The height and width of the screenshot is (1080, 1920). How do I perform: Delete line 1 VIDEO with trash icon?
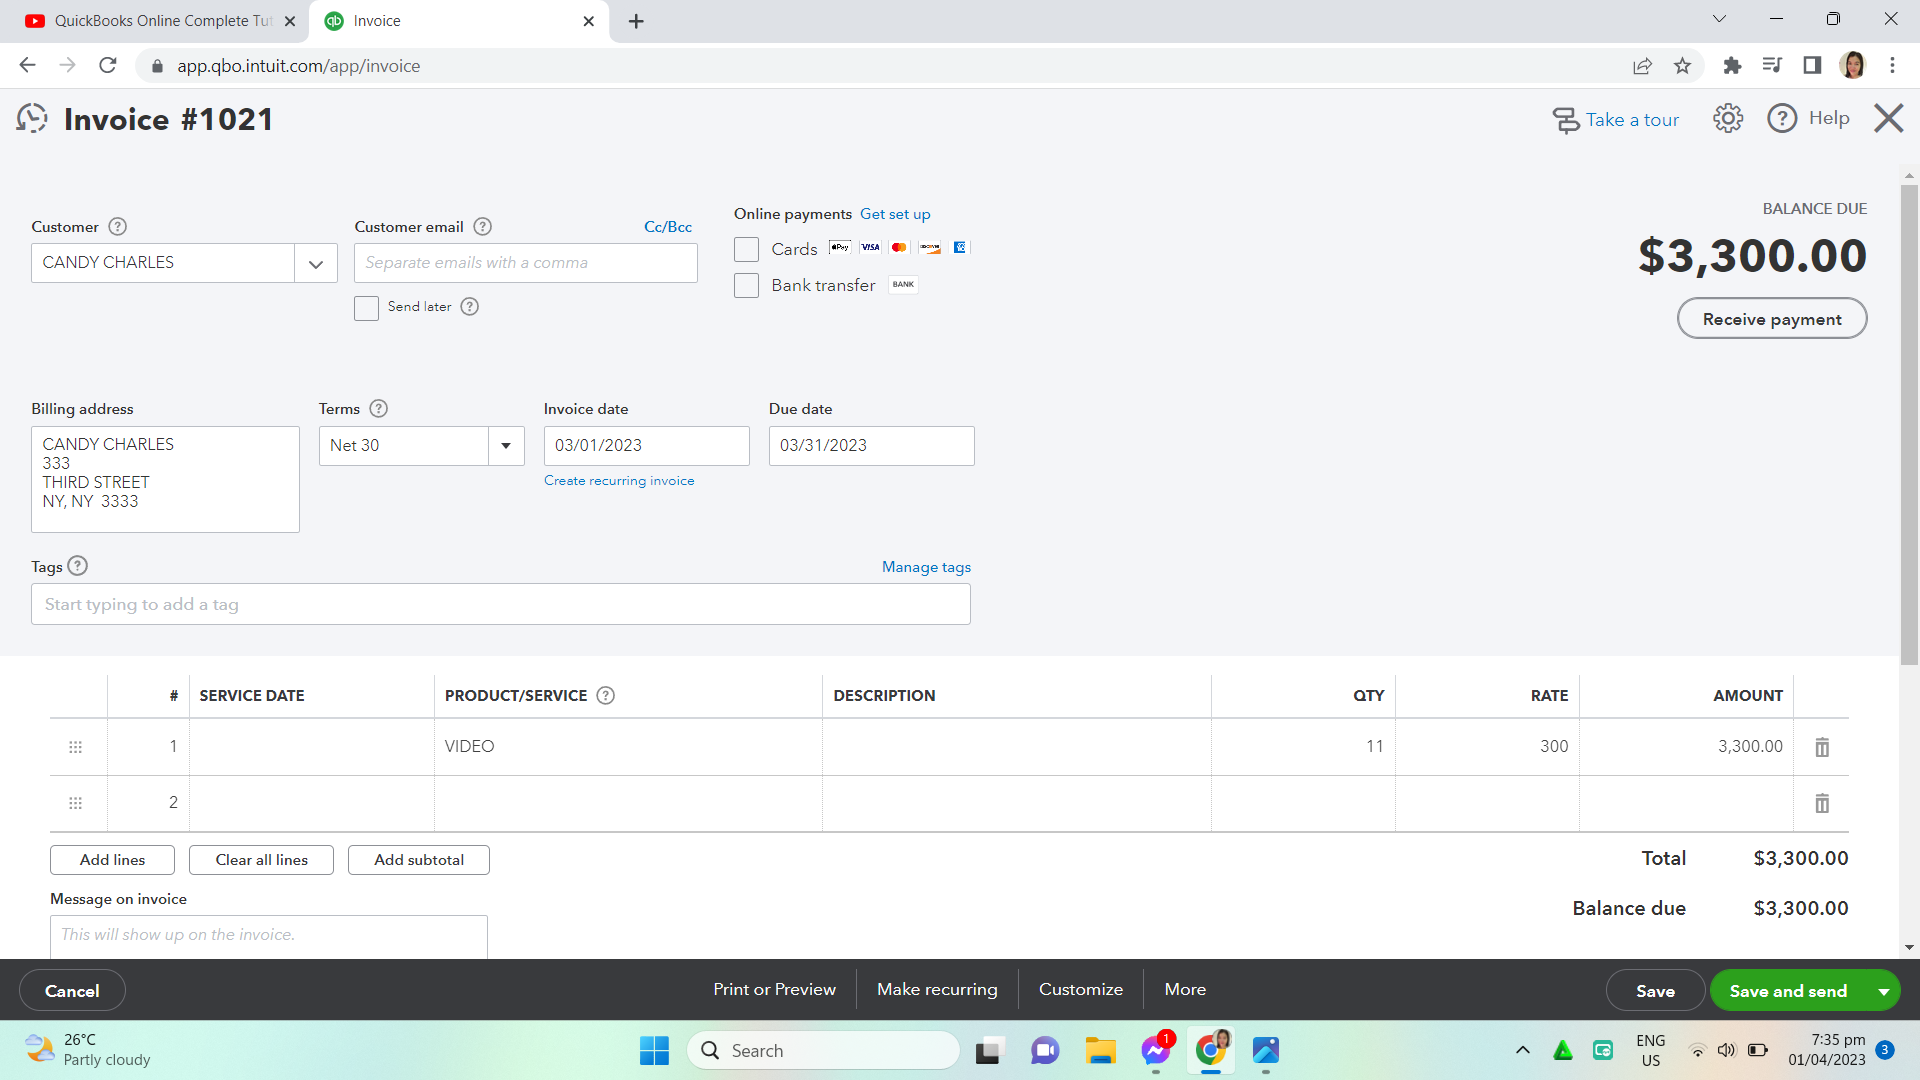point(1822,747)
